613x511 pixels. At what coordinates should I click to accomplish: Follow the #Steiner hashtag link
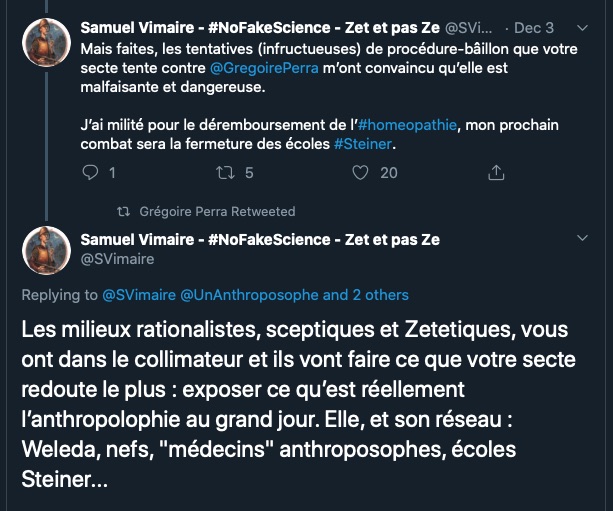coord(366,142)
